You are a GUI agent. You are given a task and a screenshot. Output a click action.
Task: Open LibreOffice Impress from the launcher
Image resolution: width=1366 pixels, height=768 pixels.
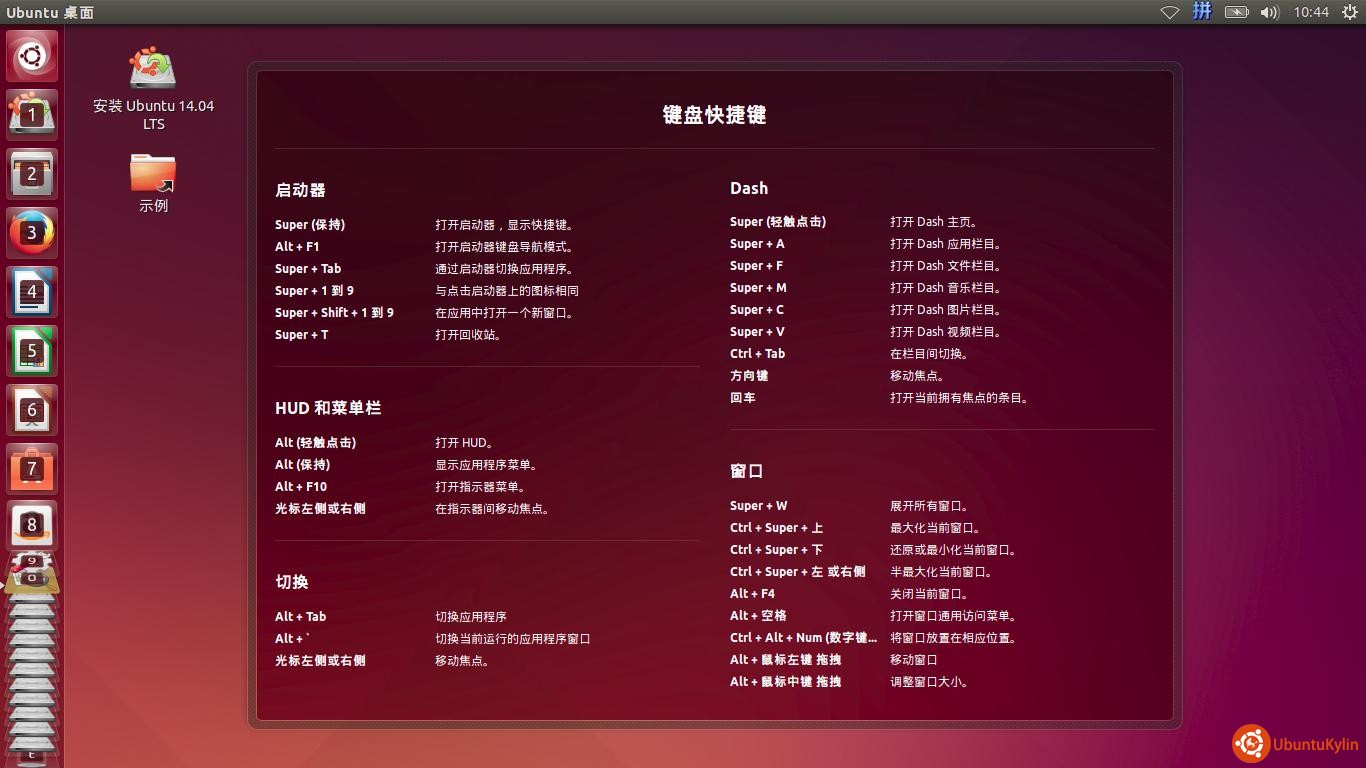tap(32, 410)
